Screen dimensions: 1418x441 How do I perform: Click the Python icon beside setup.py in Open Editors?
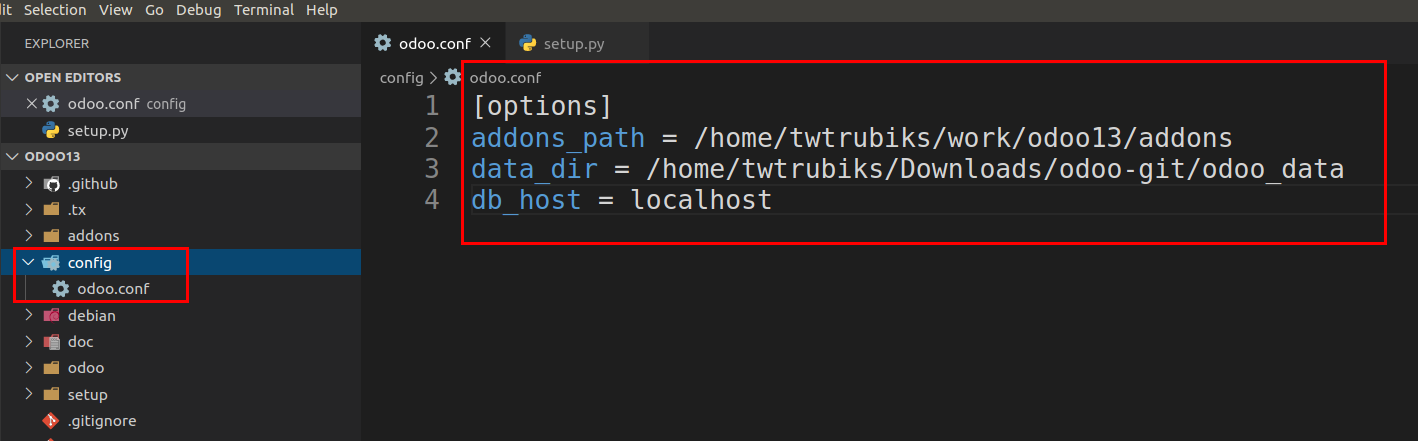click(x=51, y=130)
